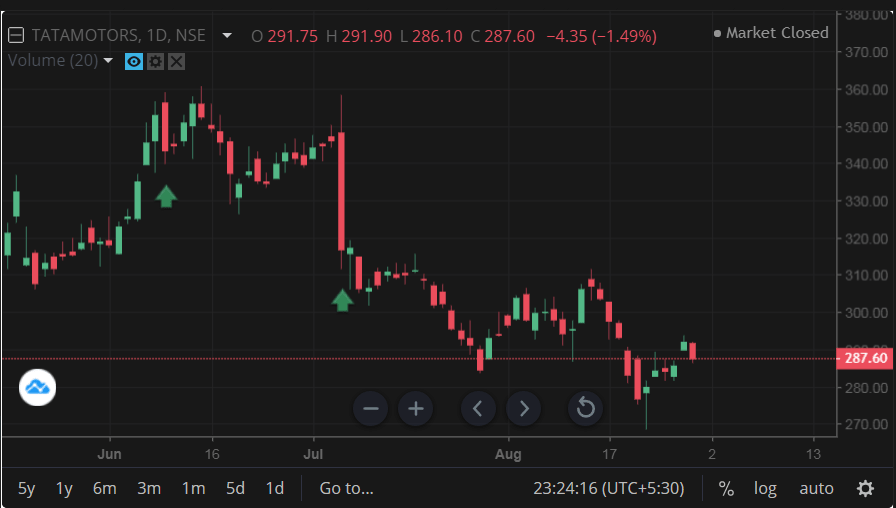The height and width of the screenshot is (508, 896).
Task: Open the Volume indicator settings gear
Action: [x=155, y=61]
